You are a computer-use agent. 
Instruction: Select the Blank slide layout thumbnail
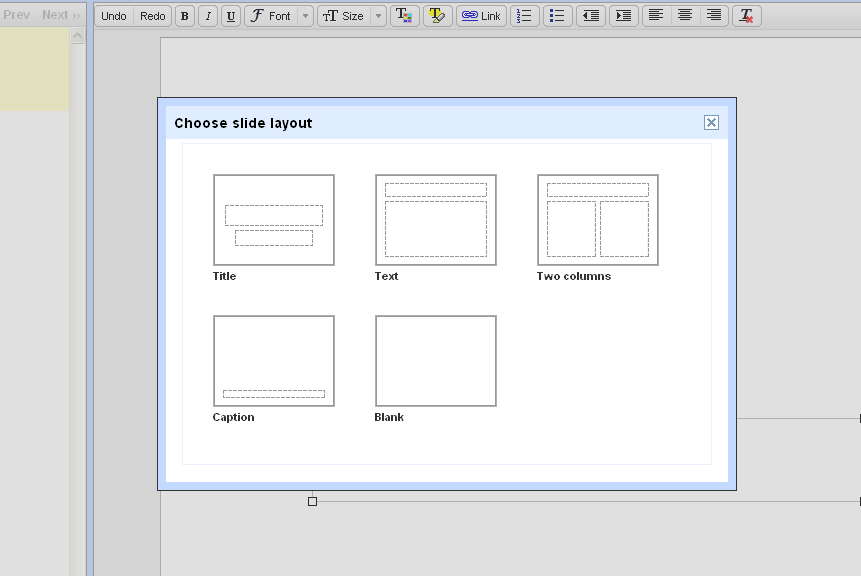click(436, 361)
